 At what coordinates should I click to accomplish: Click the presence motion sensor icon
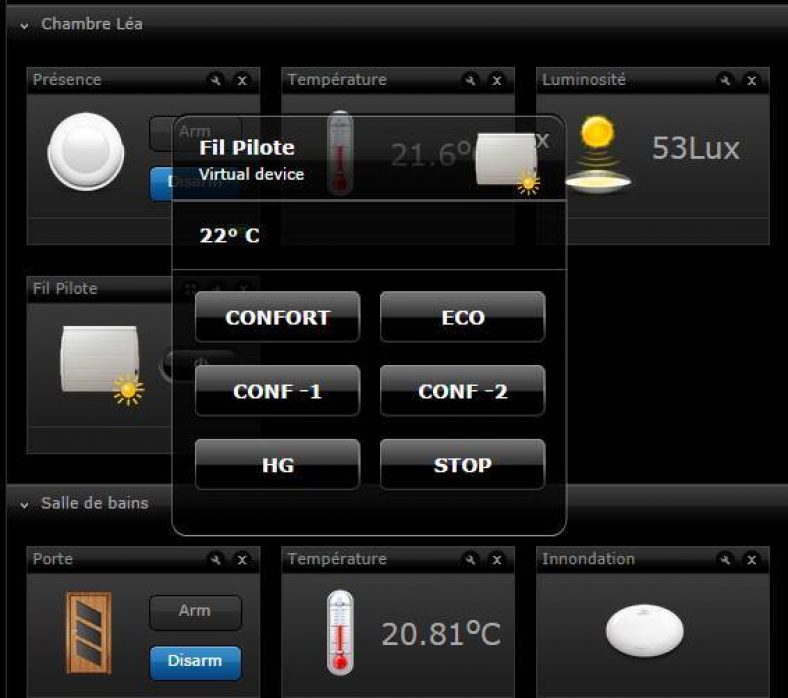[85, 151]
